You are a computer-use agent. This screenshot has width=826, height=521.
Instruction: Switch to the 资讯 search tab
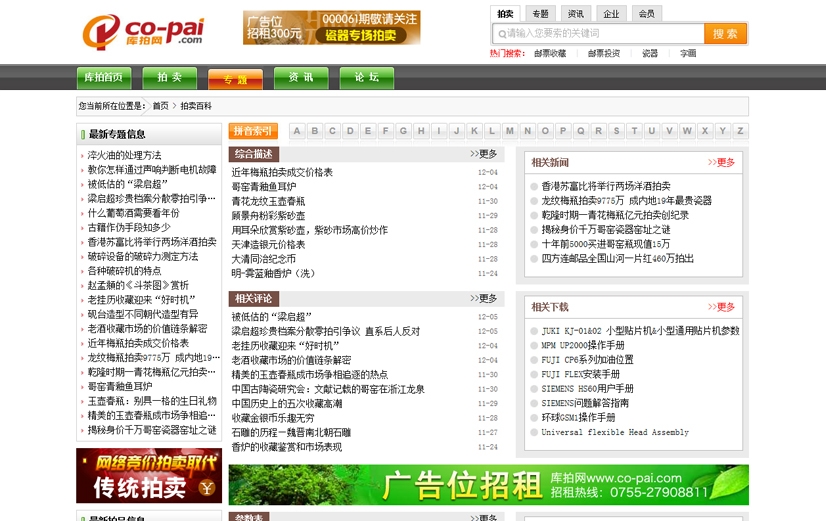pyautogui.click(x=575, y=14)
